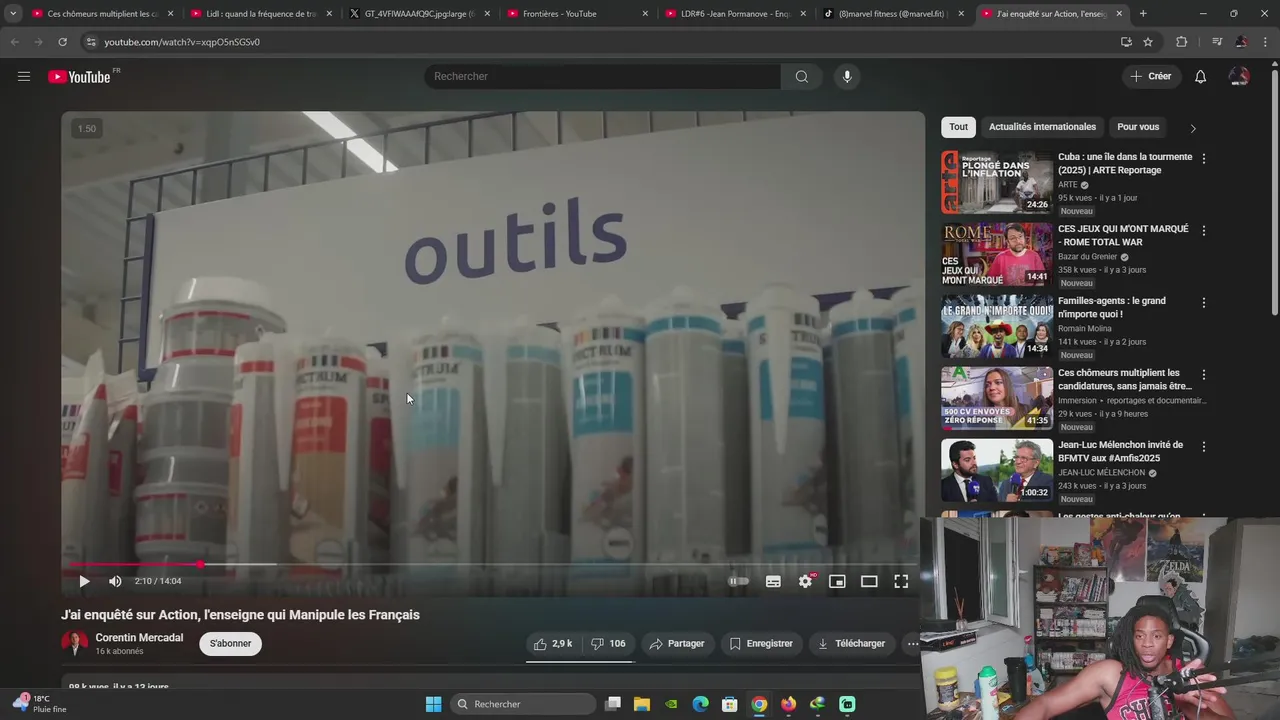Save the video with Enregistrer
Screen dimensions: 1280x720
pos(761,644)
